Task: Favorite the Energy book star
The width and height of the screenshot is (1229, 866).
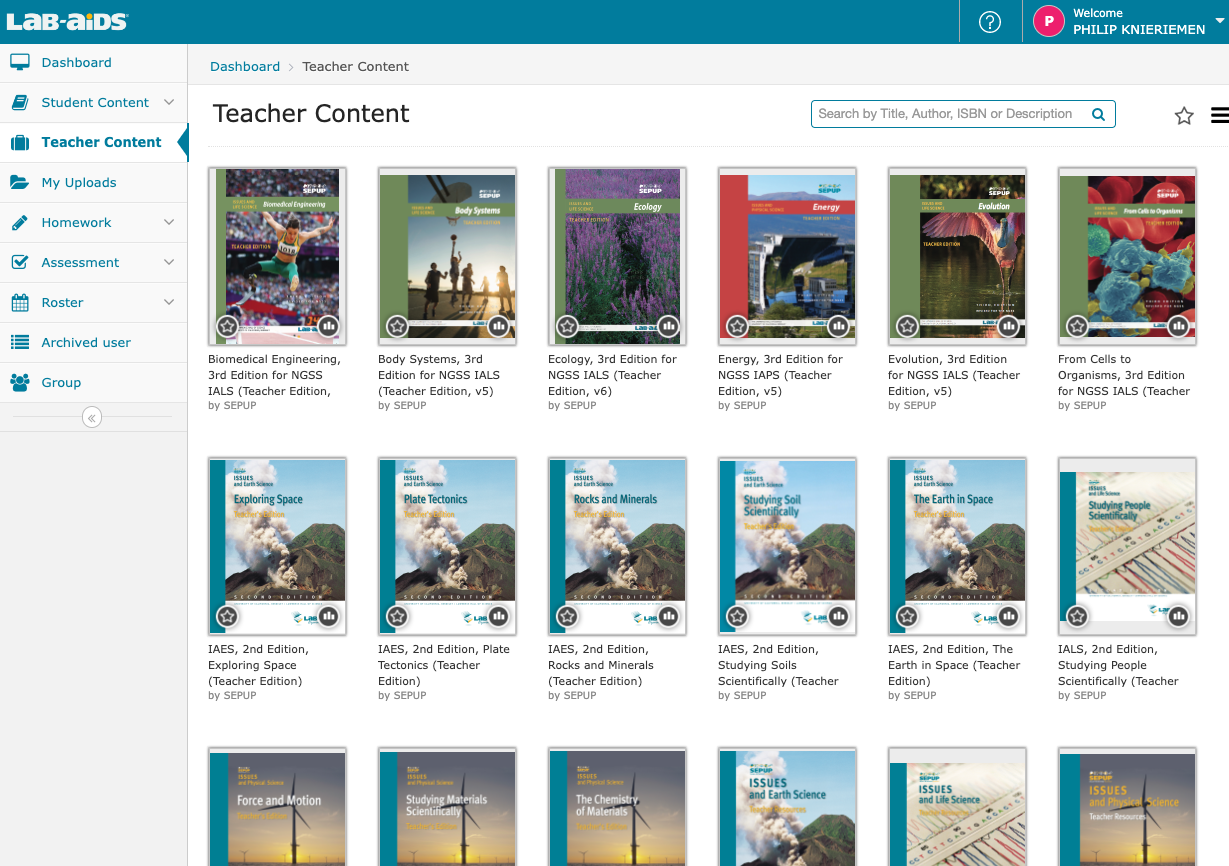Action: [737, 326]
